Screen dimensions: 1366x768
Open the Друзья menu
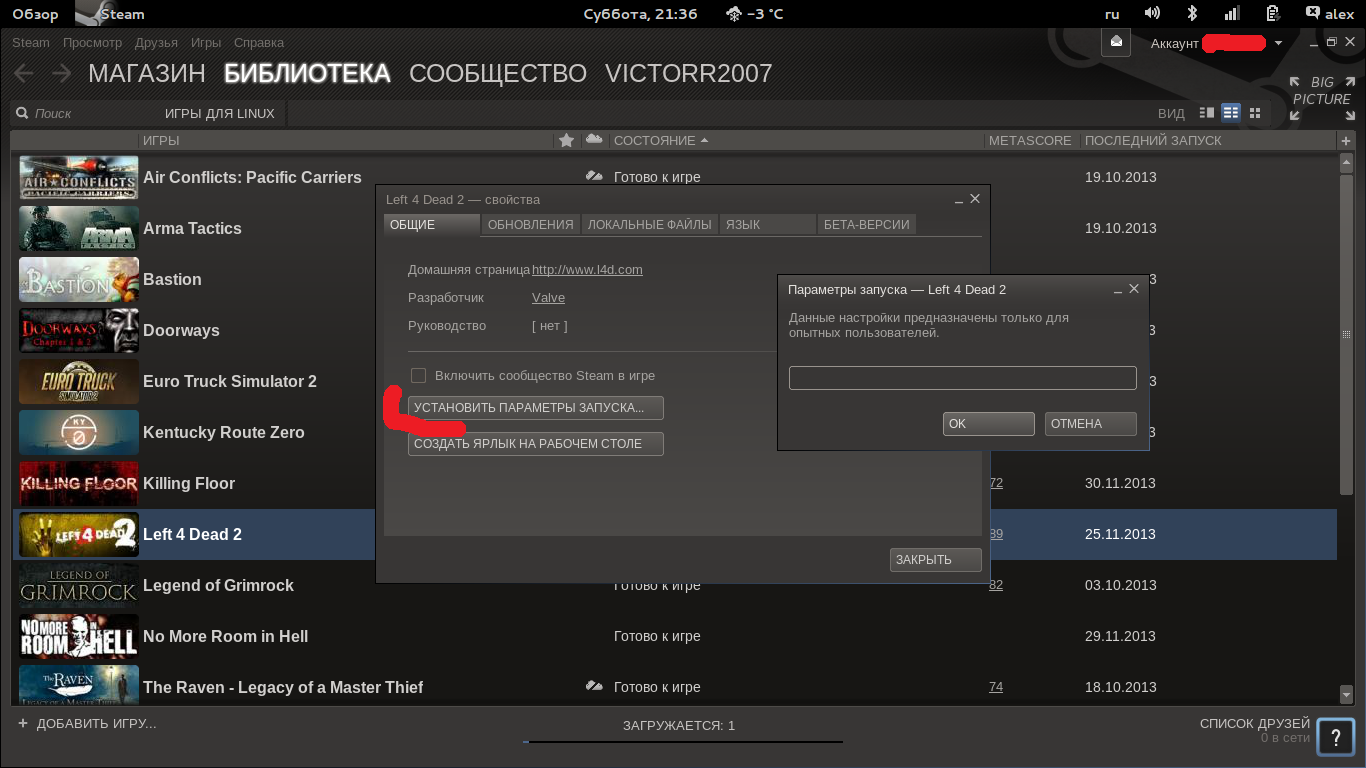[x=156, y=43]
